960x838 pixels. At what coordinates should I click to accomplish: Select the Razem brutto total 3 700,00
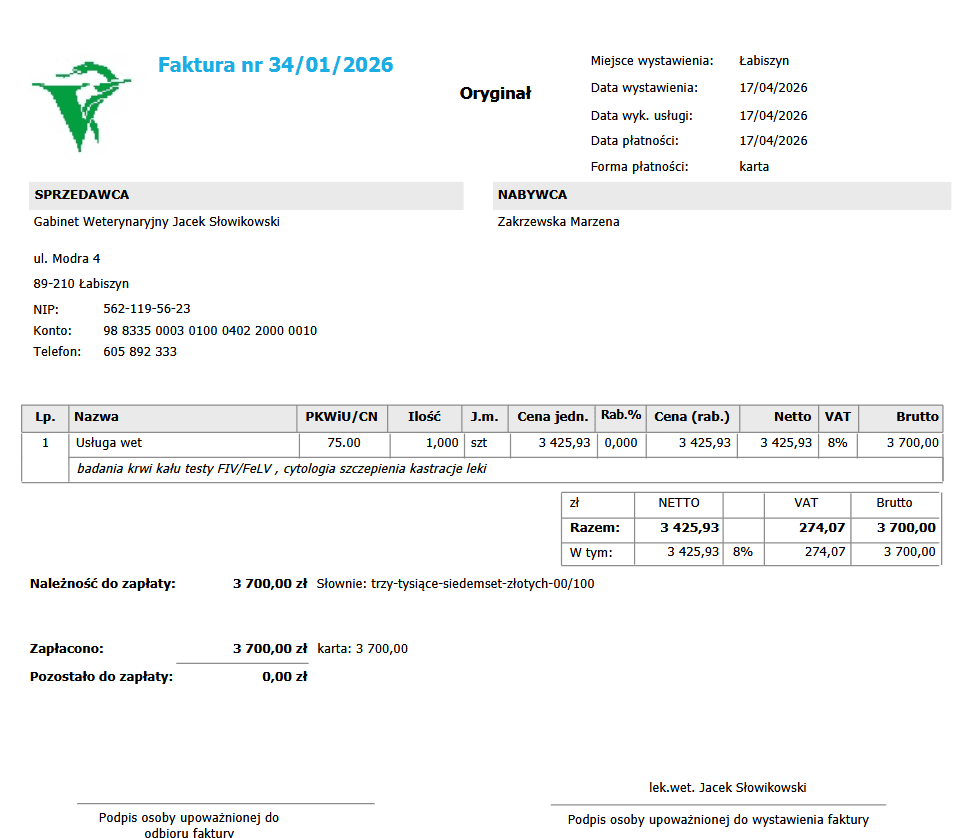906,528
